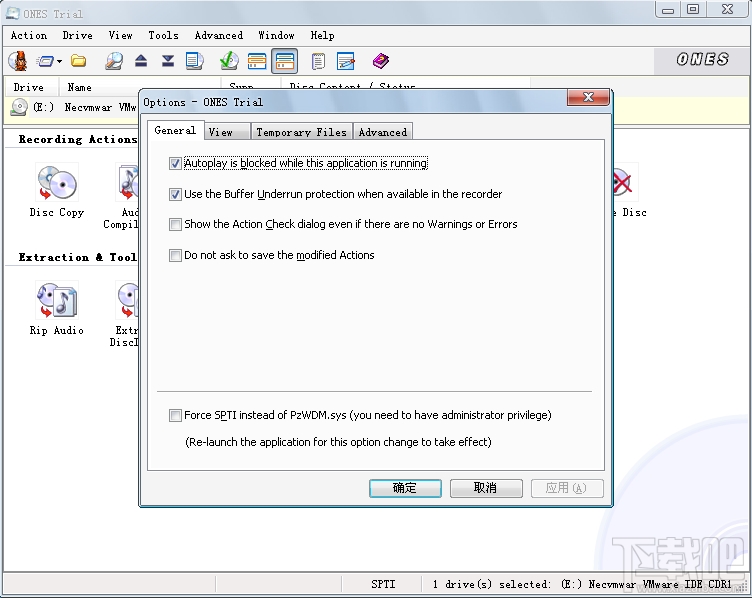Screen dimensions: 752x598
Task: Click the disc information document icon
Action: [x=194, y=61]
